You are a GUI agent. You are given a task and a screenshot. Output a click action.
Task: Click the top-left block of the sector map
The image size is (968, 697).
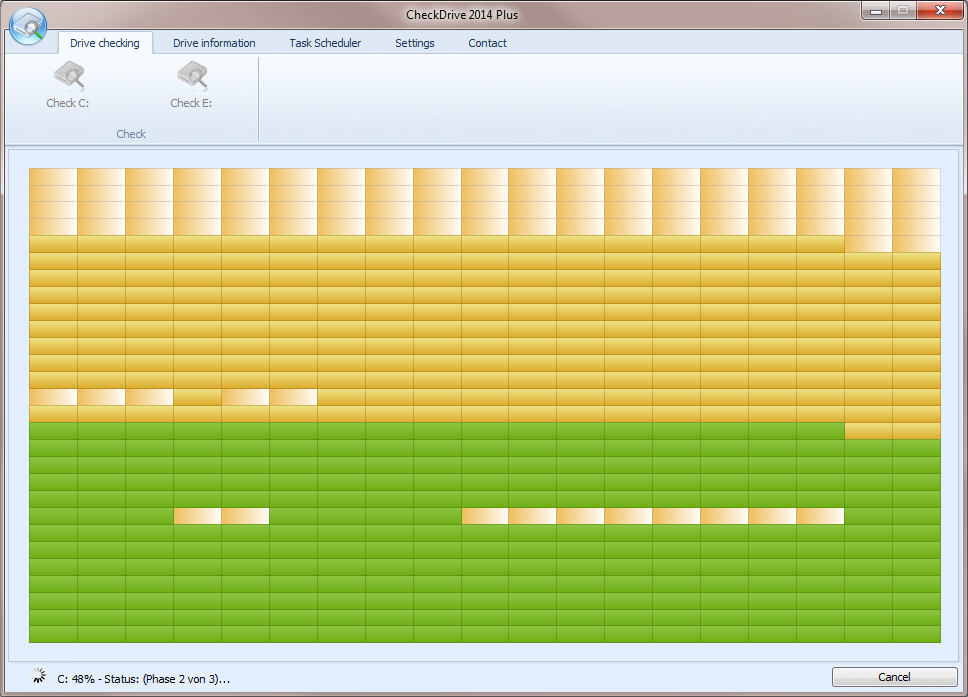click(53, 177)
